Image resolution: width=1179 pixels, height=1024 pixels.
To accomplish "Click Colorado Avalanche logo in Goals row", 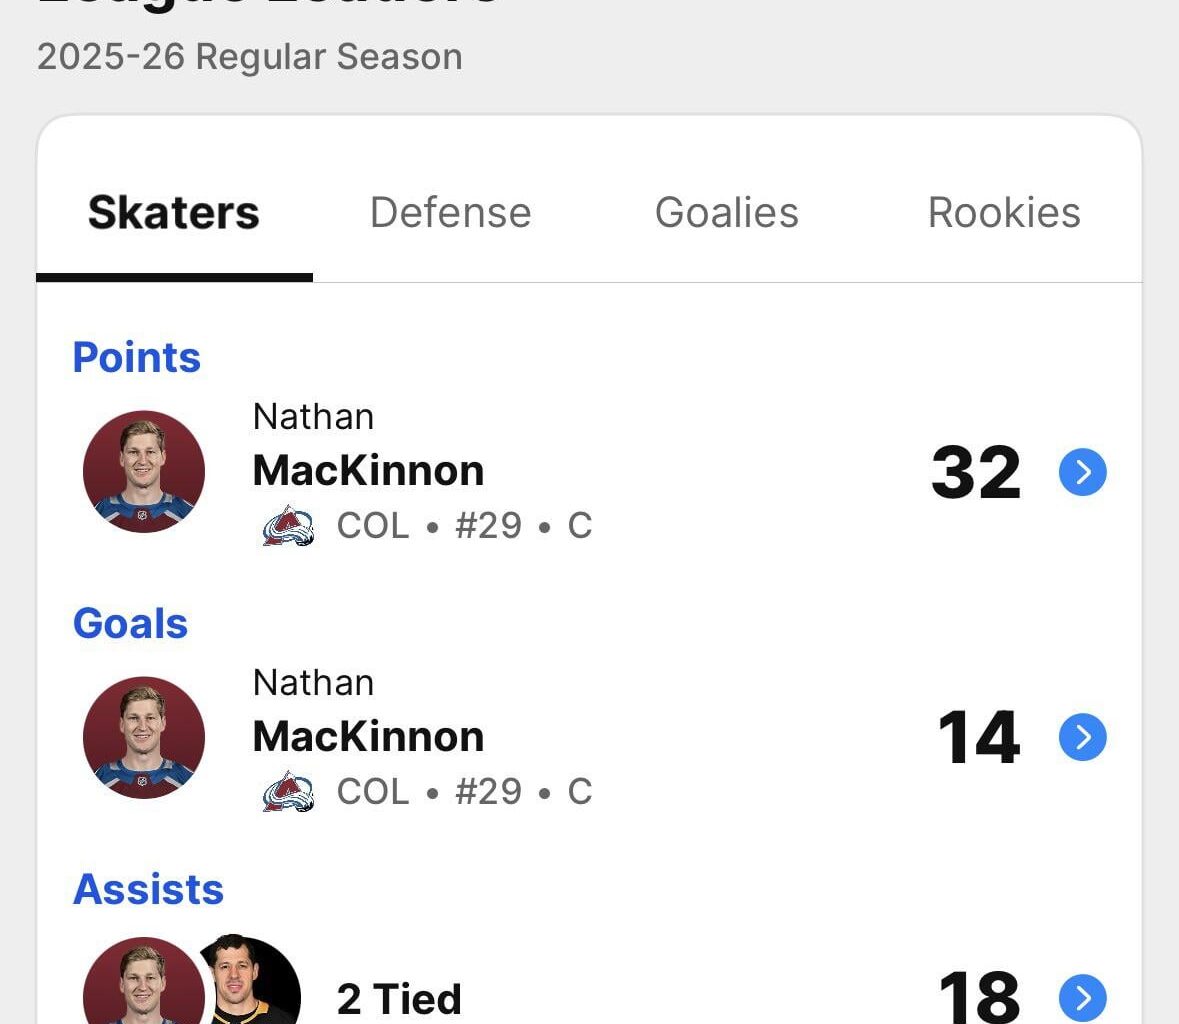I will (x=289, y=792).
